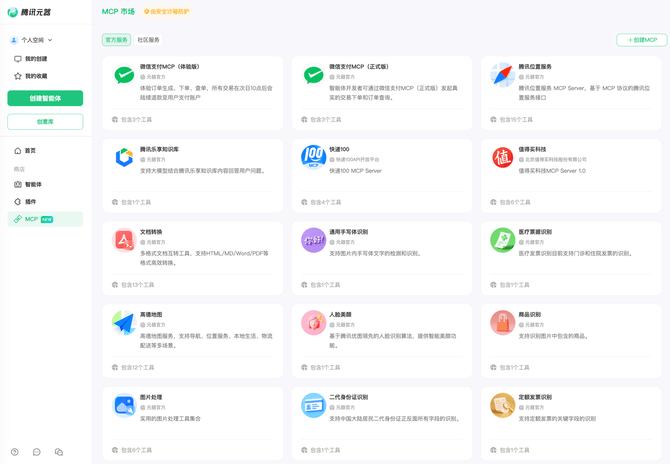The width and height of the screenshot is (670, 464).
Task: Click the 快递100 MCP icon
Action: pyautogui.click(x=314, y=157)
